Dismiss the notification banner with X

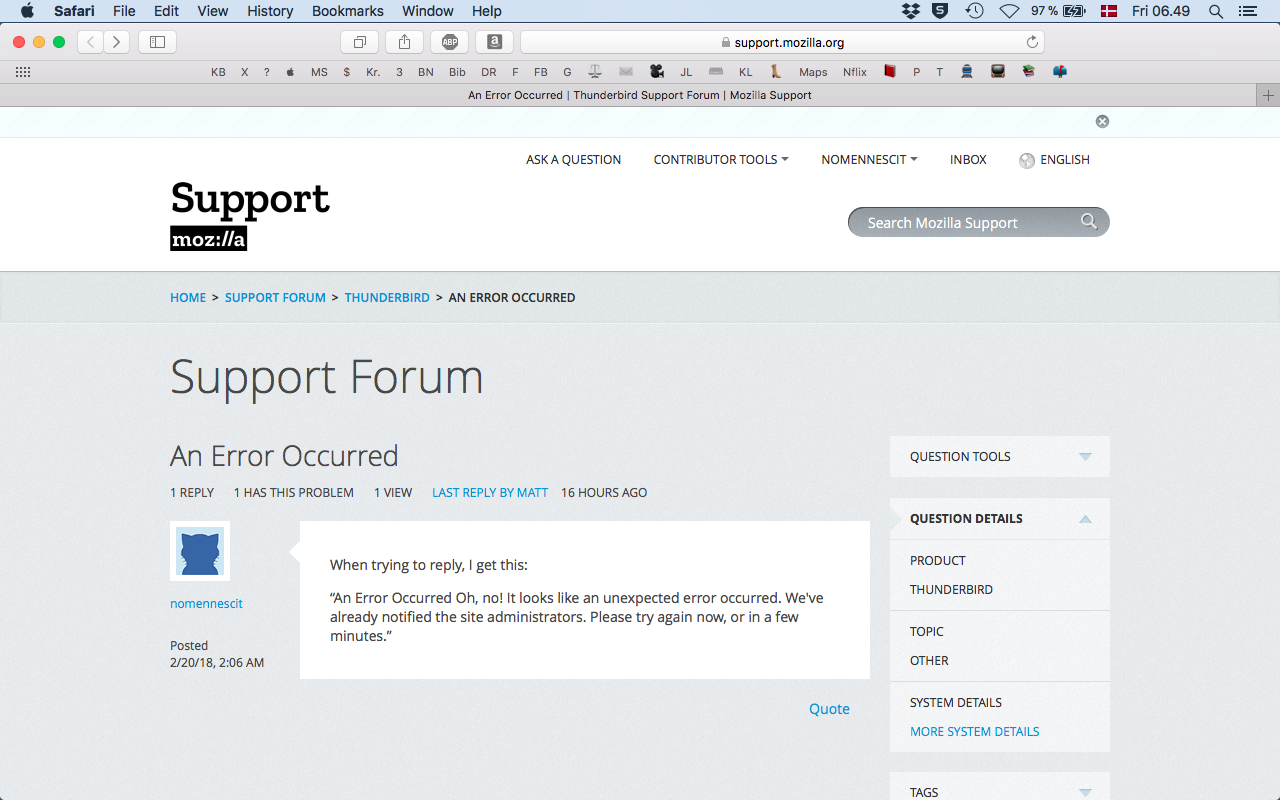[1102, 121]
